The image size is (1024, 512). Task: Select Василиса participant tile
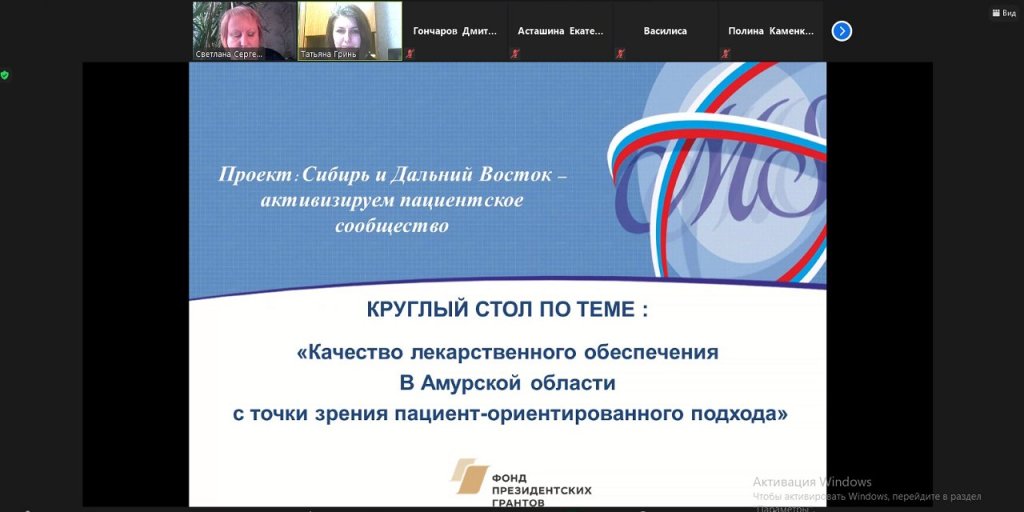[666, 31]
